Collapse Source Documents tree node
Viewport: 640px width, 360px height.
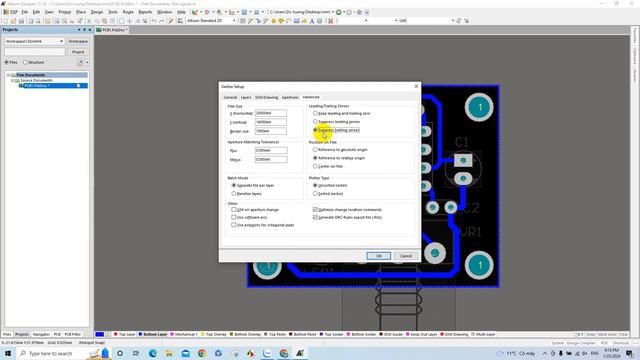(x=13, y=80)
